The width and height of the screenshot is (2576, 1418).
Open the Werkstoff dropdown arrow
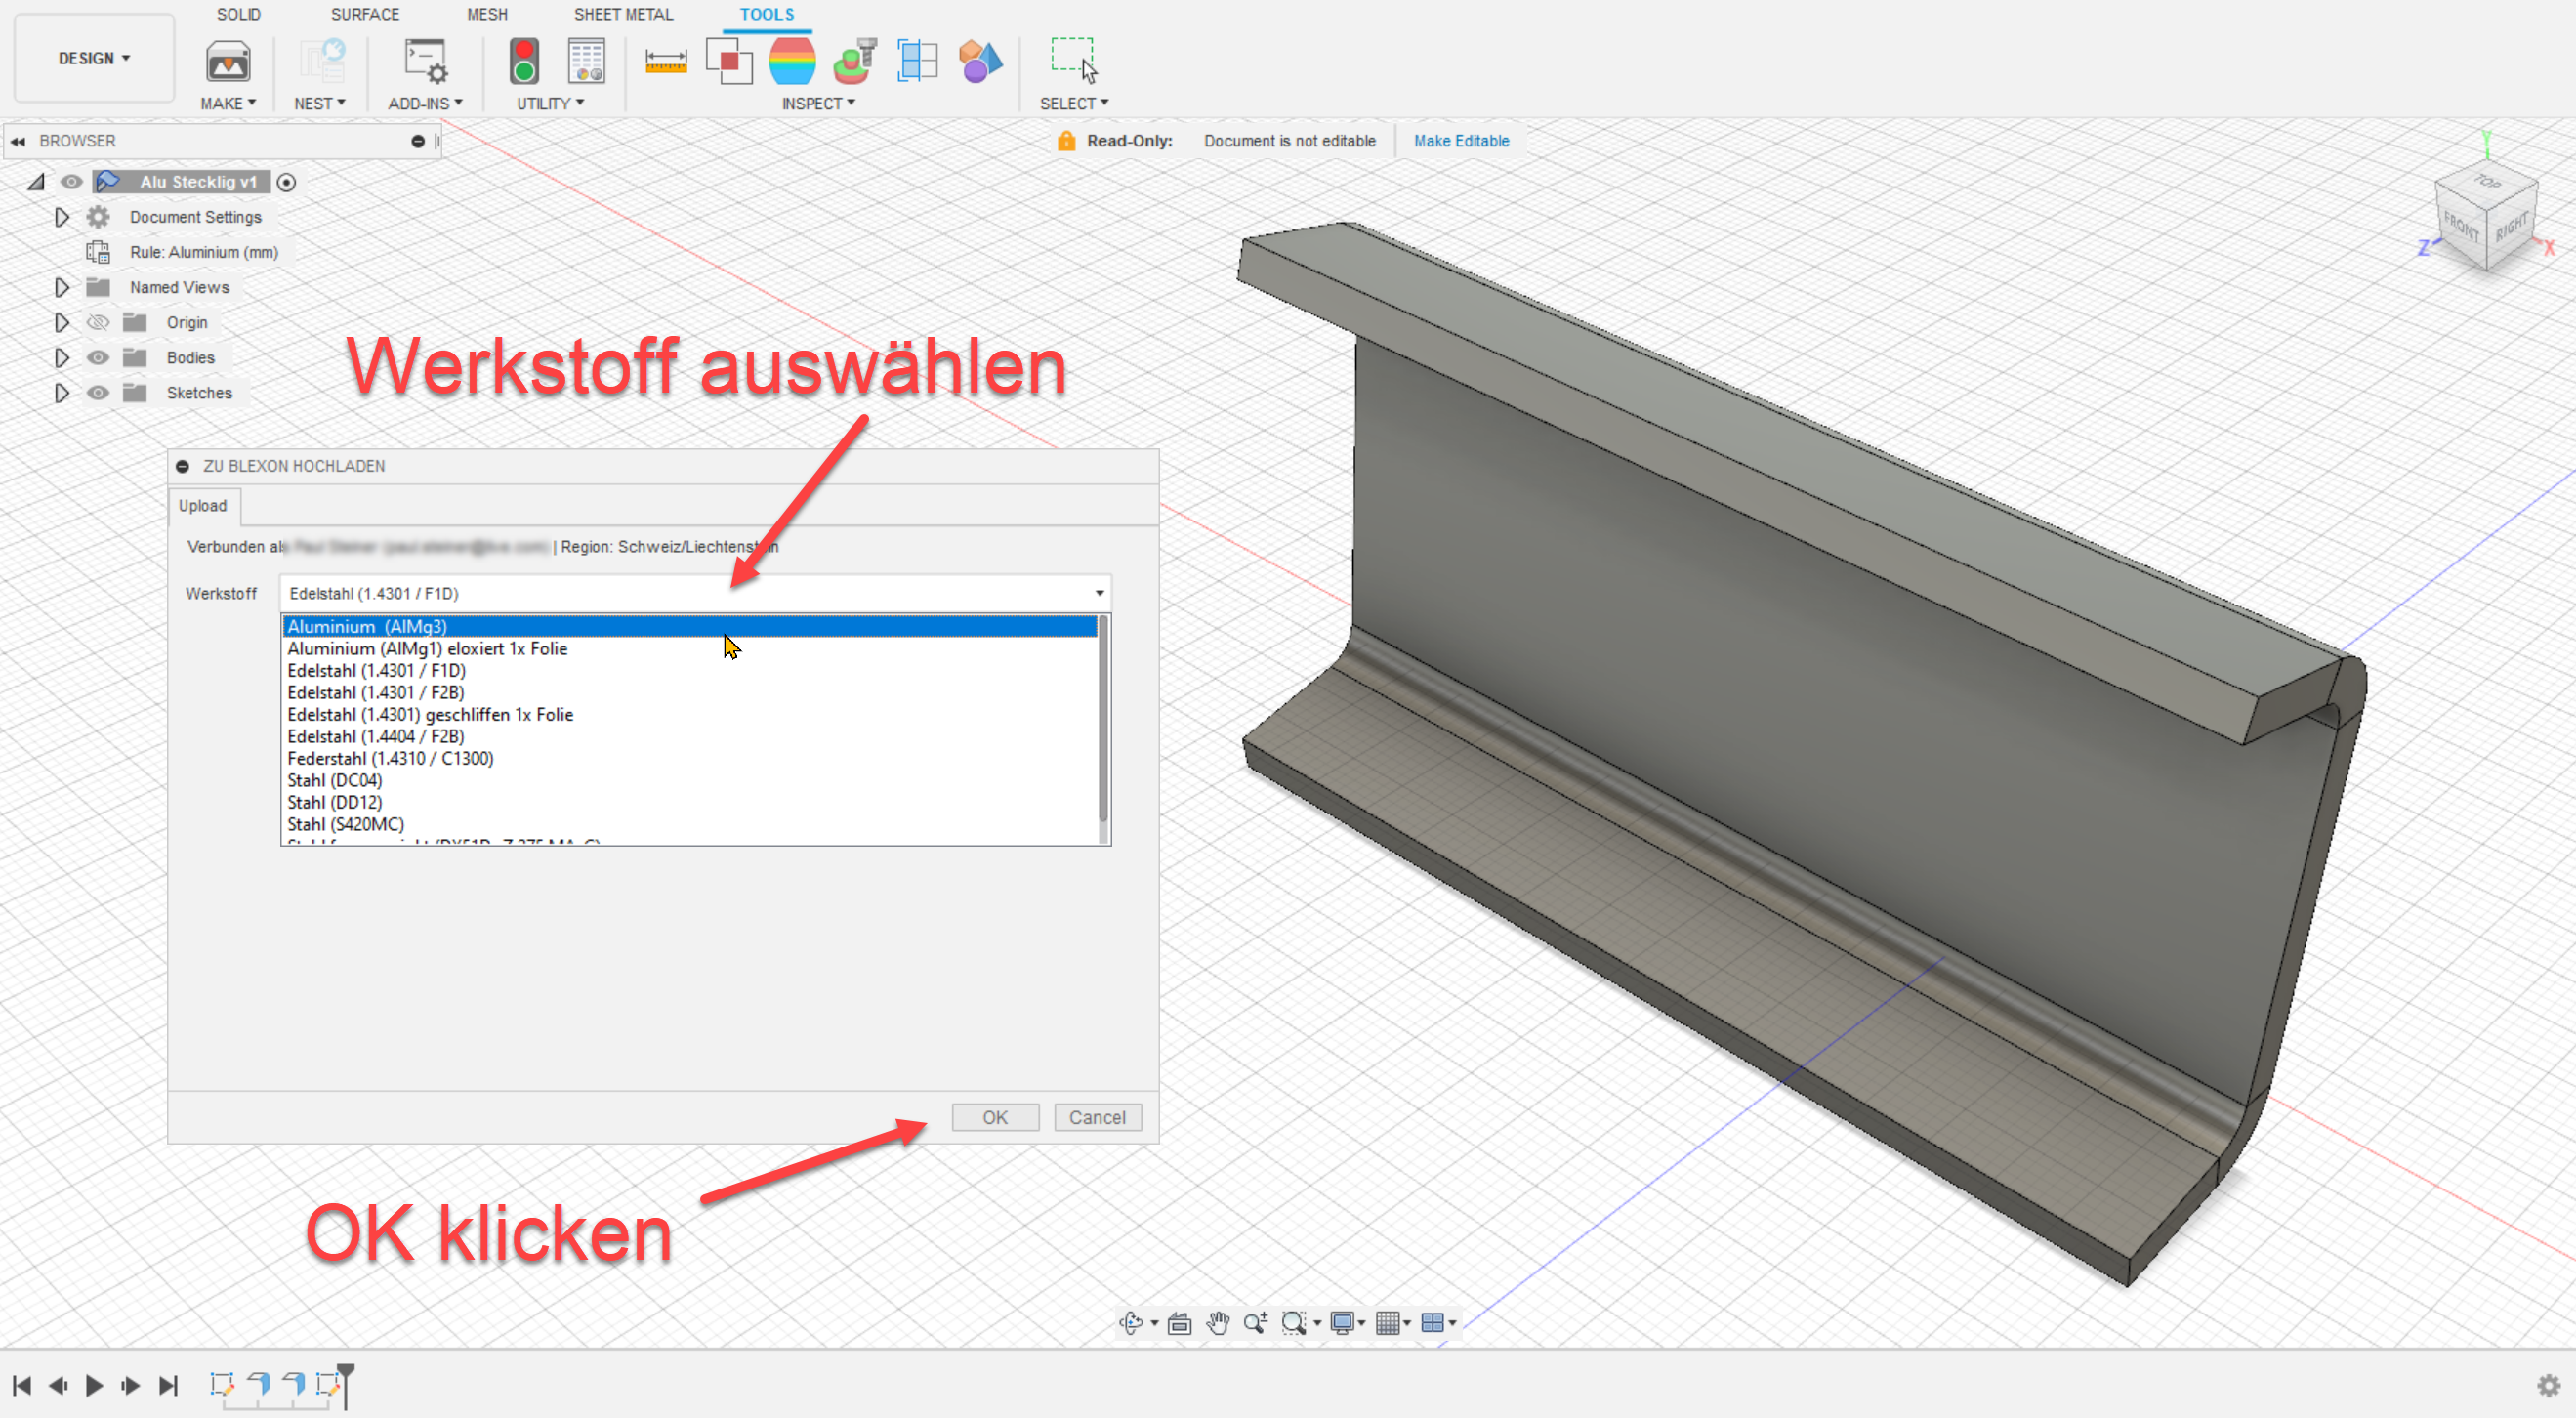coord(1099,593)
